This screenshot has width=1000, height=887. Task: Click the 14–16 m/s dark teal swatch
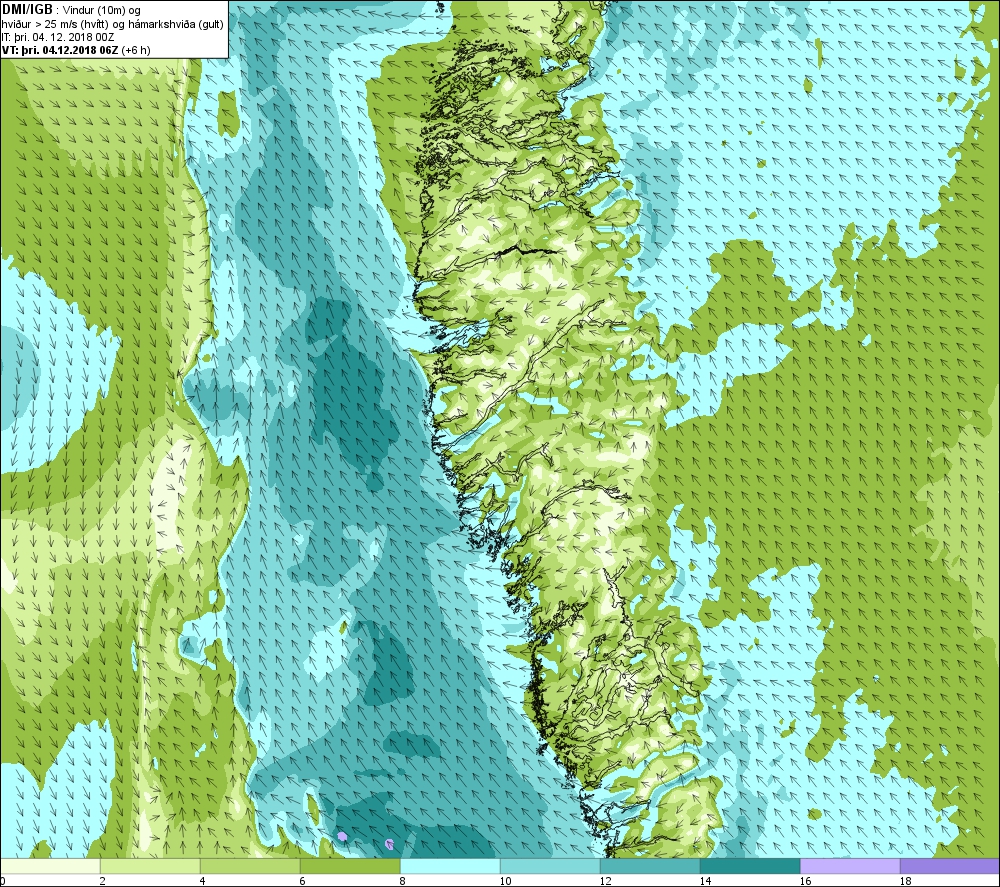click(x=750, y=866)
